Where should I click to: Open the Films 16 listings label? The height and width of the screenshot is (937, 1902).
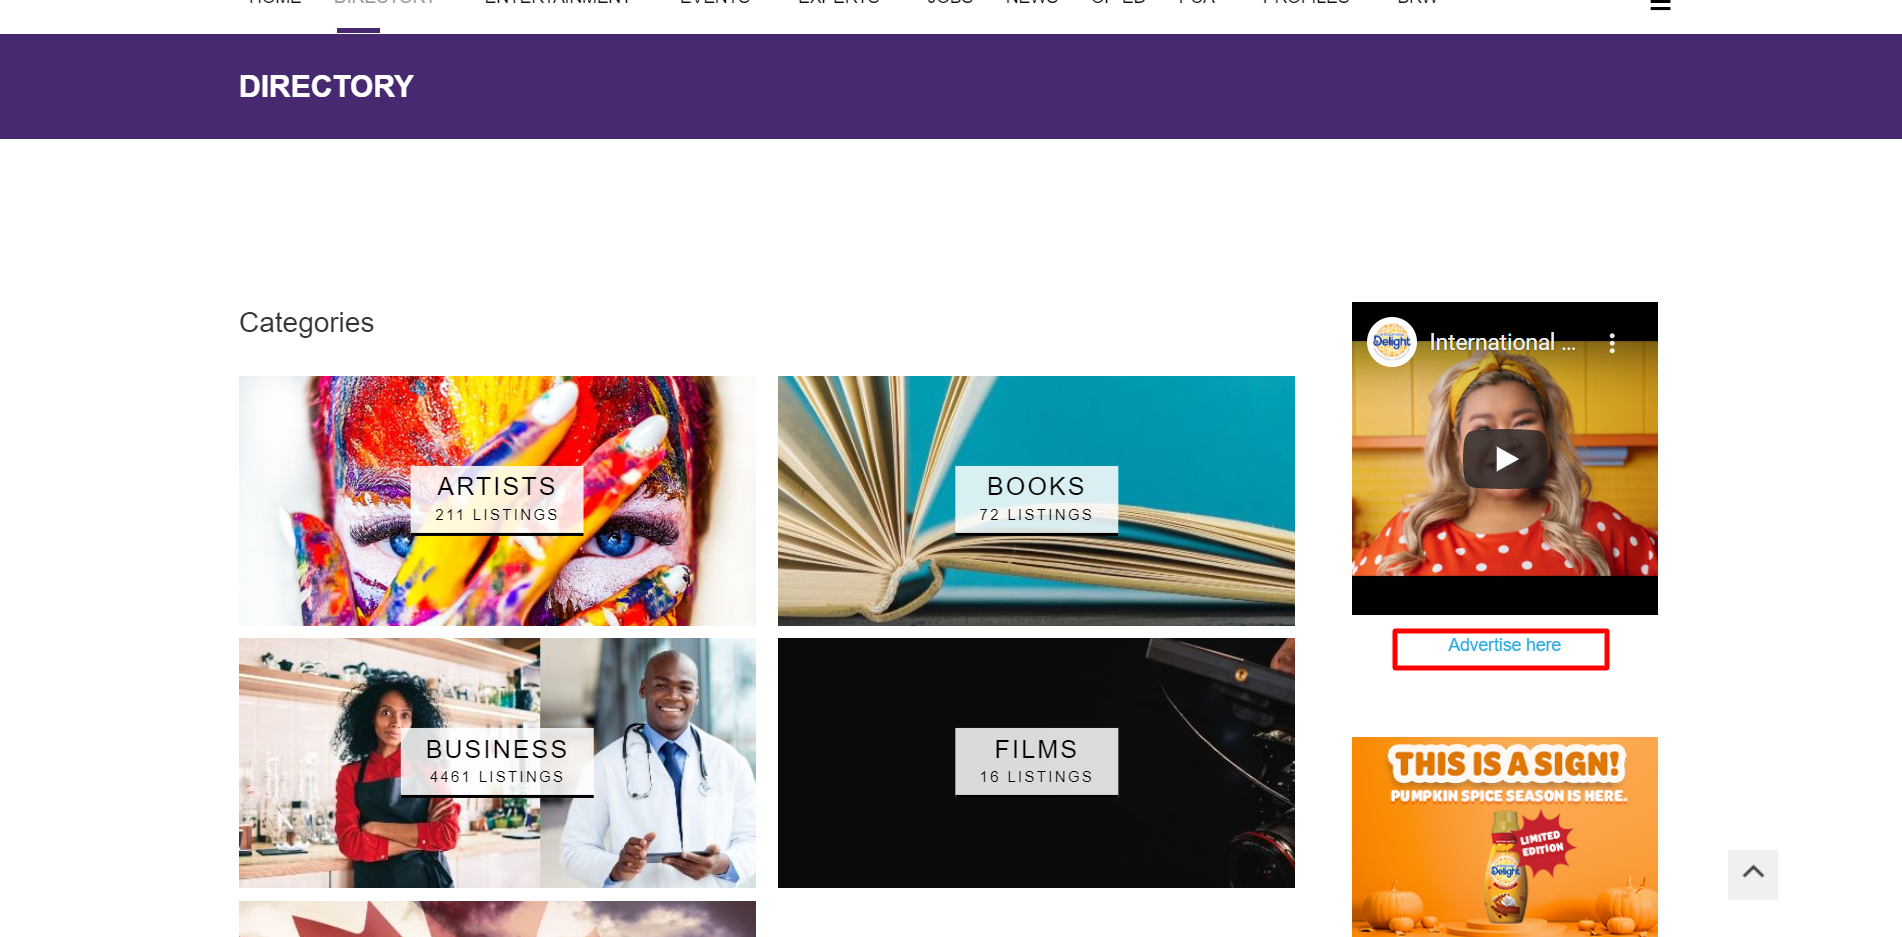pyautogui.click(x=1036, y=762)
